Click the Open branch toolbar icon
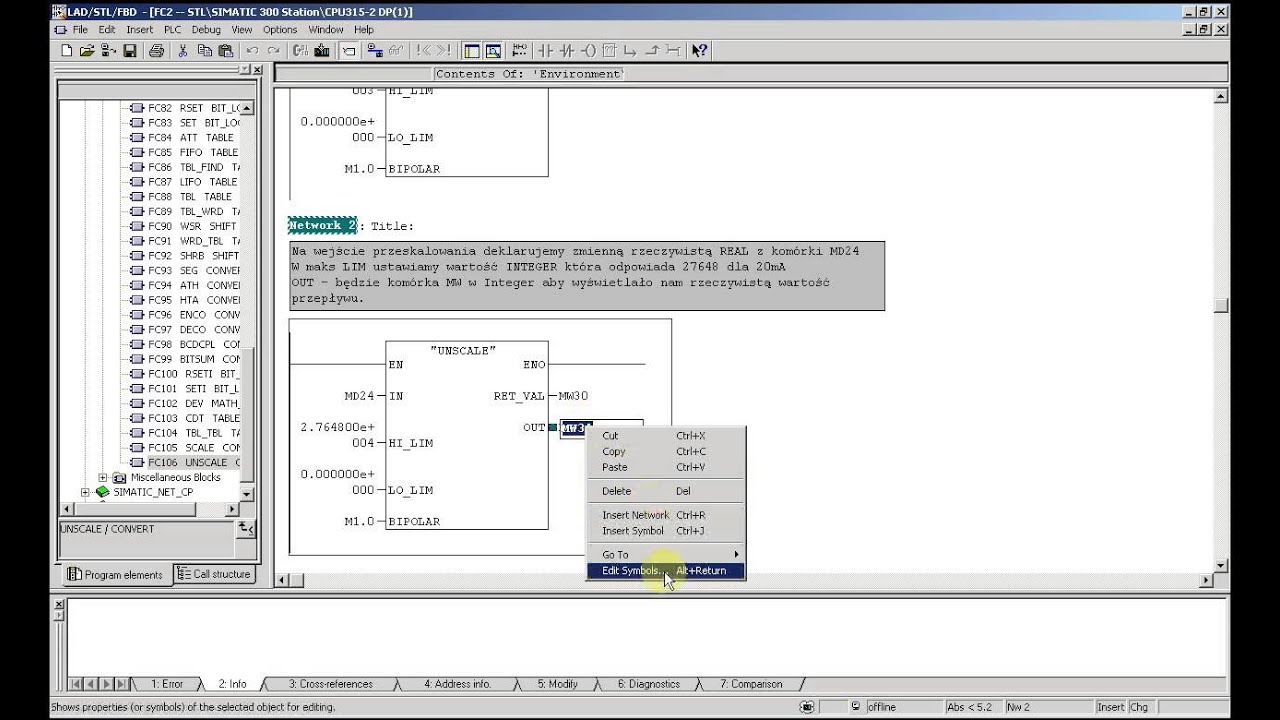Screen dimensions: 1280x720 point(630,51)
